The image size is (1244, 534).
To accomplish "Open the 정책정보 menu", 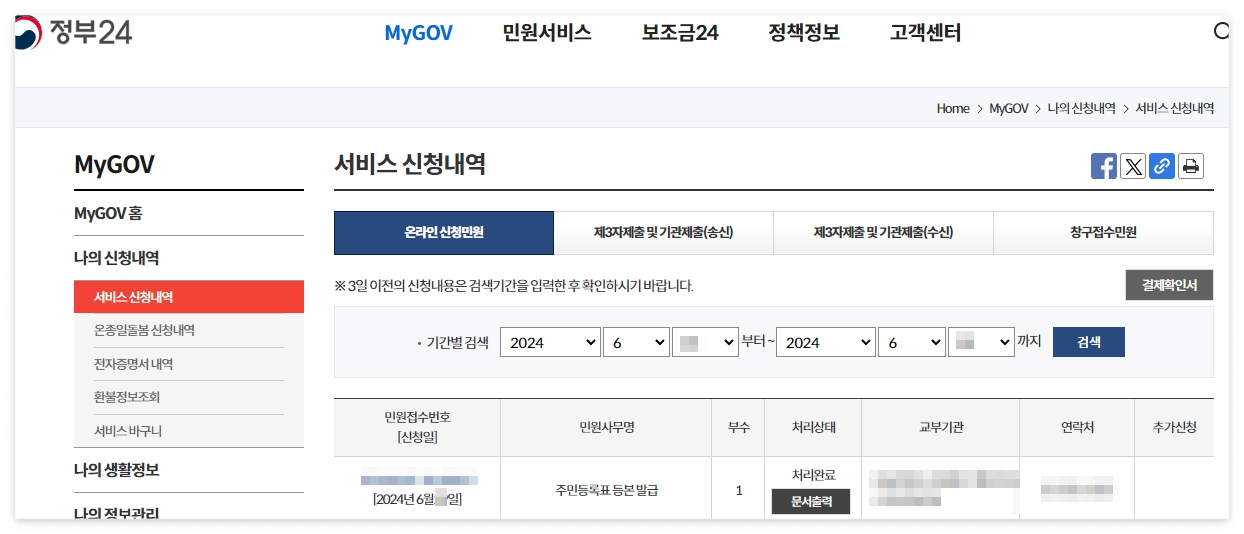I will point(804,33).
